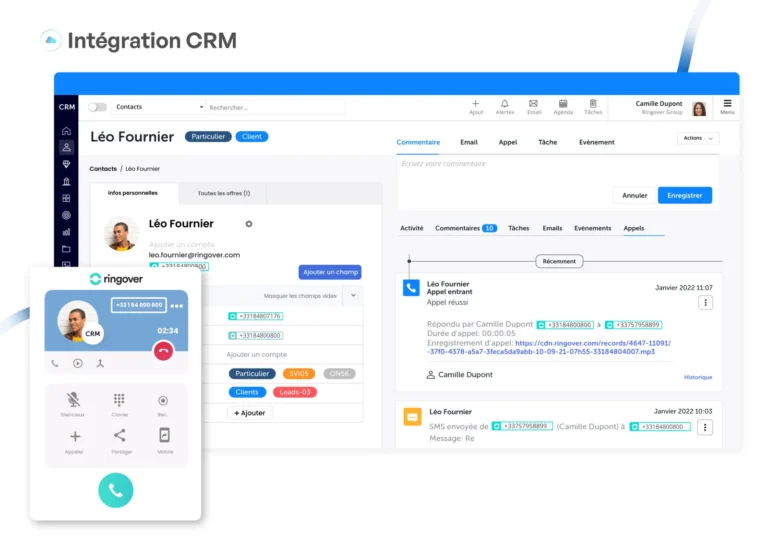Click the Leads-03 red tag
The image size is (768, 549).
pos(295,392)
